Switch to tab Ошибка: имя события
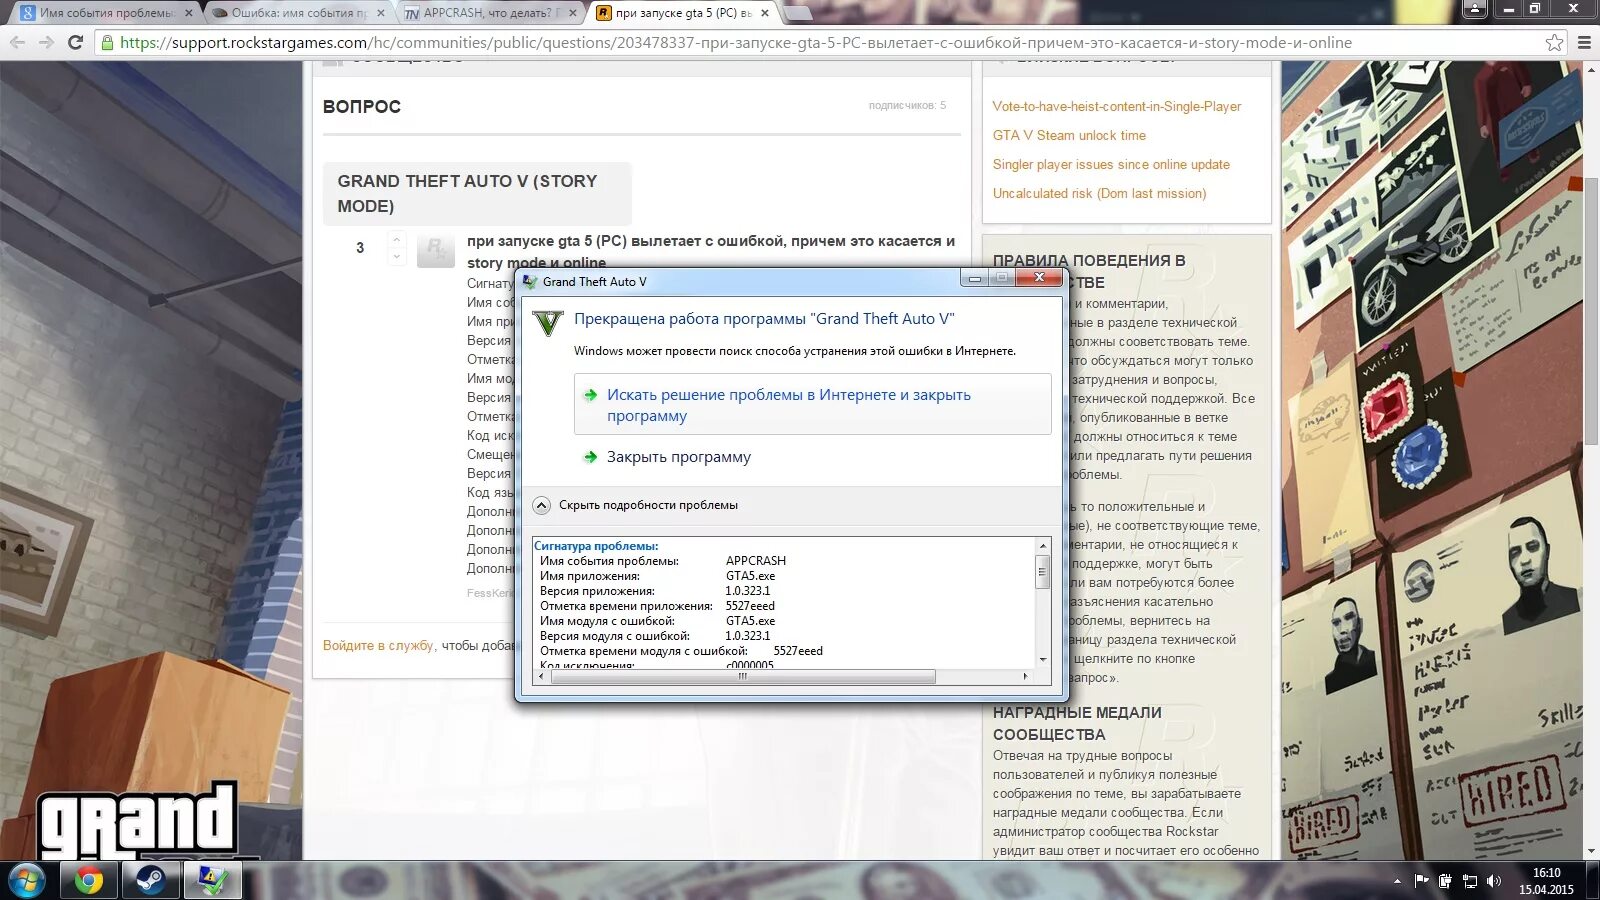This screenshot has width=1600, height=900. (x=297, y=13)
